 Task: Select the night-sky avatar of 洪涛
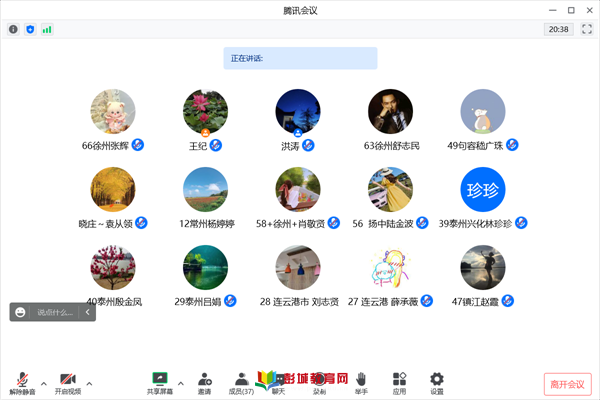coord(298,111)
